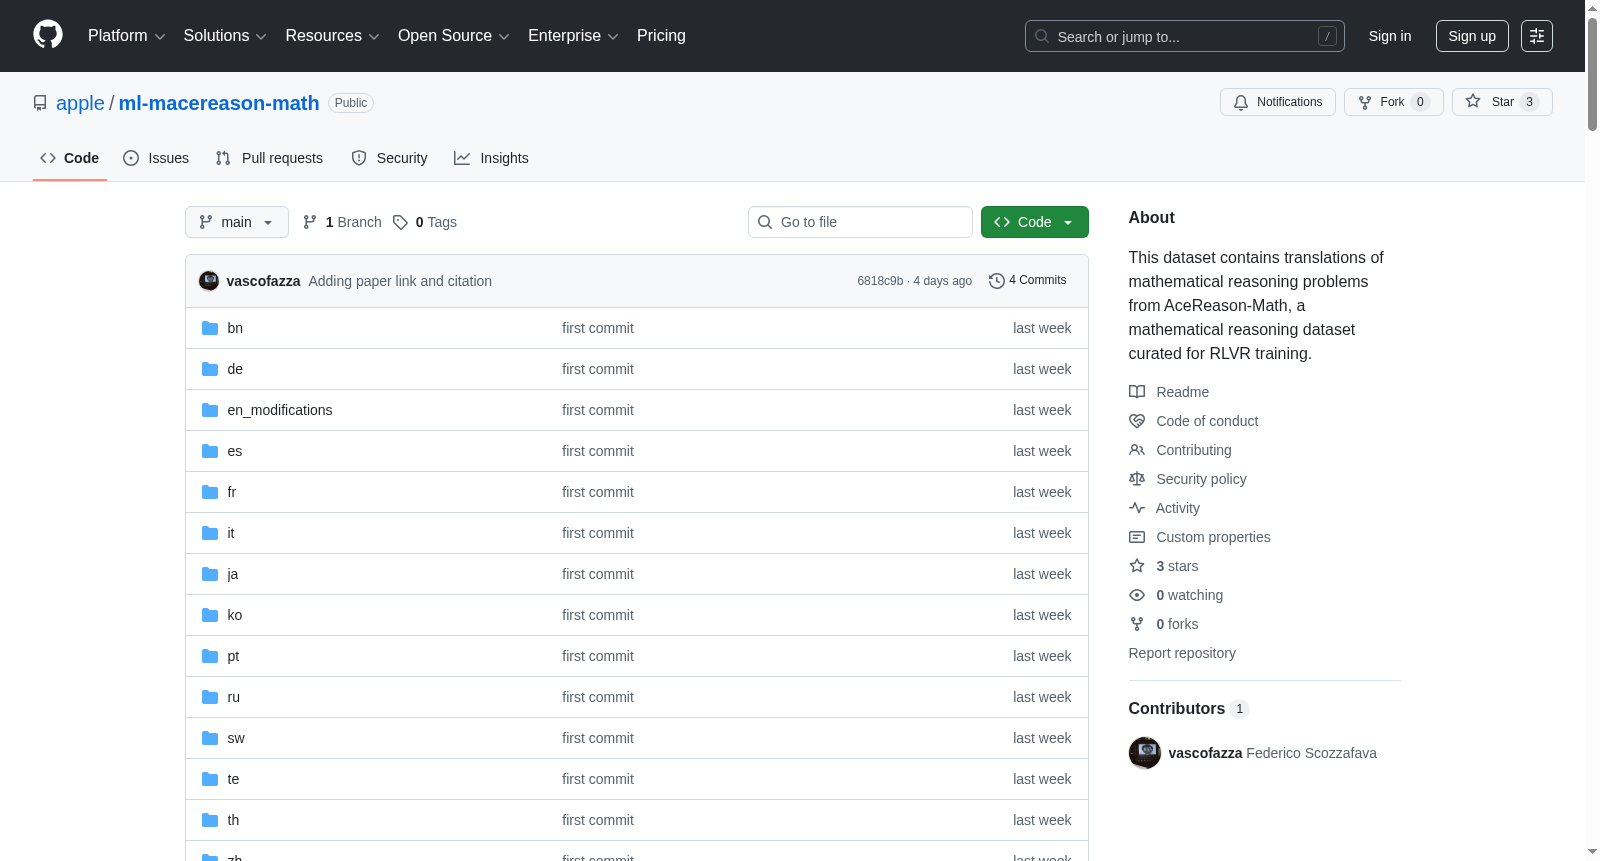This screenshot has width=1600, height=861.
Task: Open the Insights tab
Action: [x=491, y=158]
